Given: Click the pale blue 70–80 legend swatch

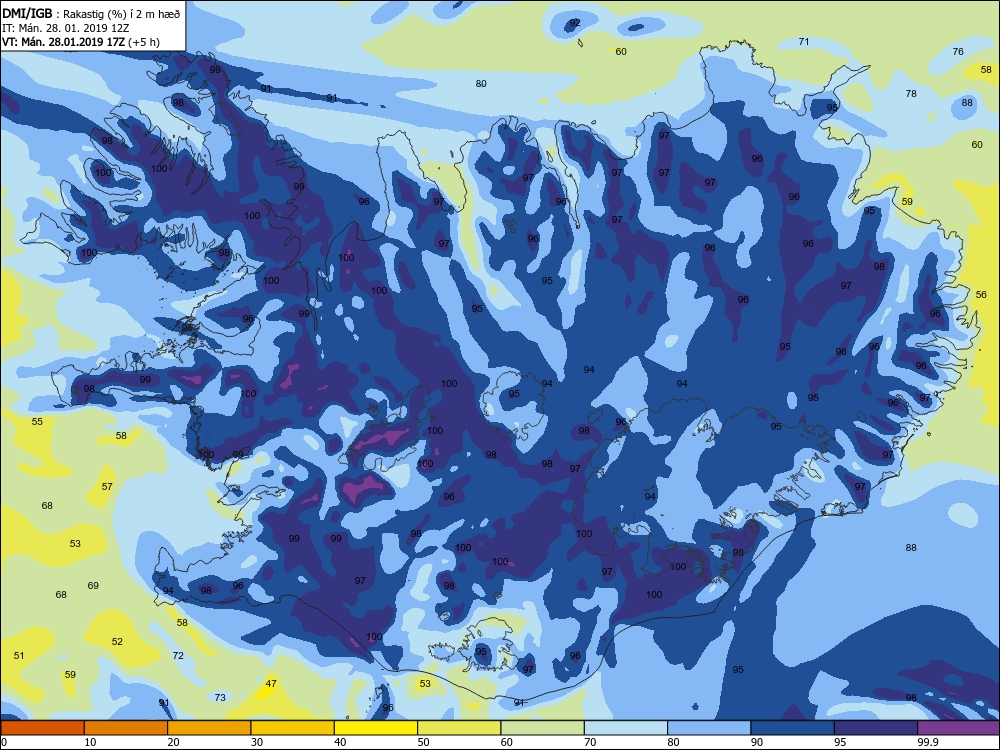Looking at the screenshot, I should pos(626,728).
